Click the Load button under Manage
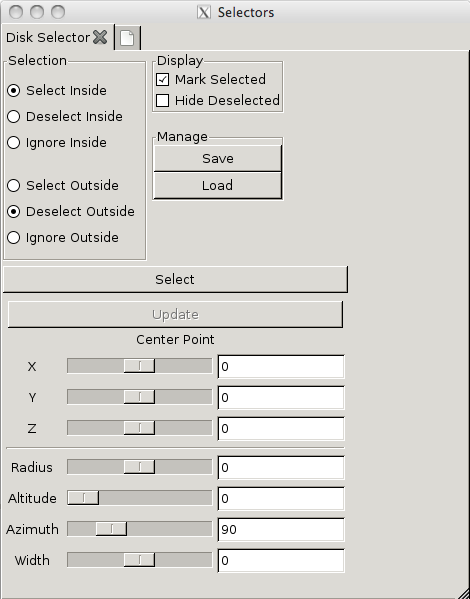 (217, 186)
